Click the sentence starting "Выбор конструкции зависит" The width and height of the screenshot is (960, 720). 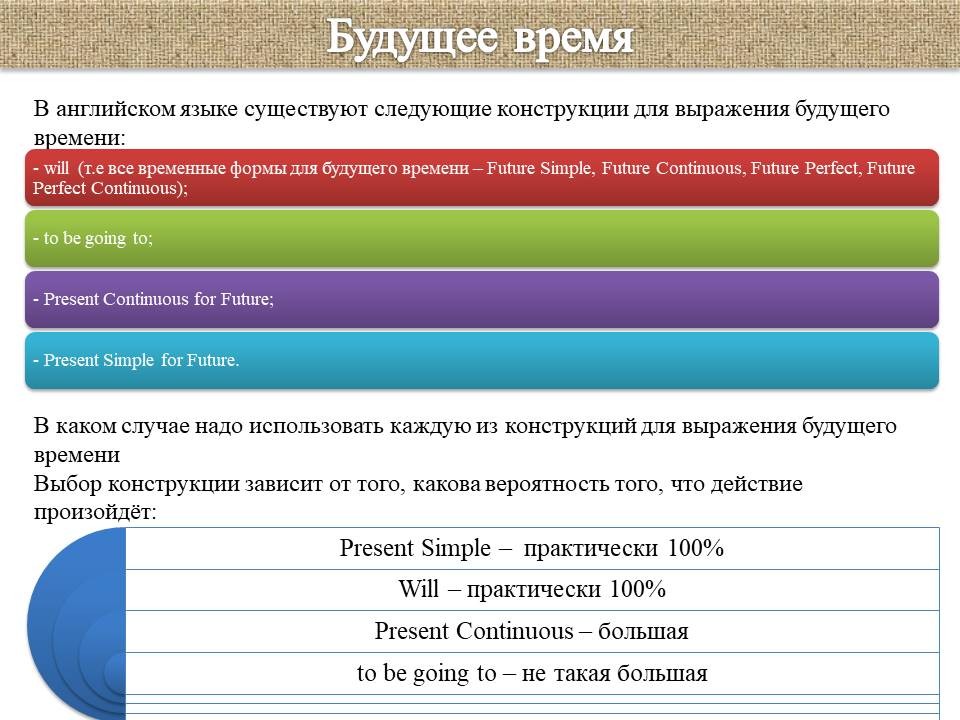[417, 485]
